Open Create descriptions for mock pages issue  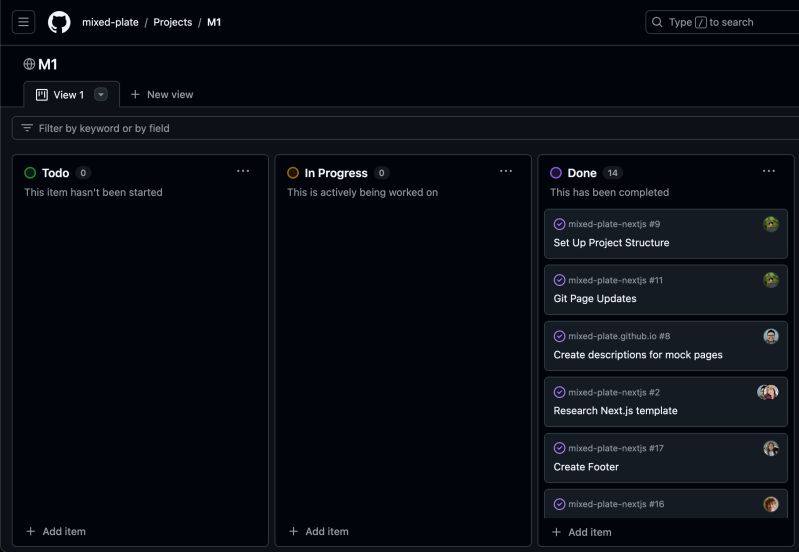click(638, 355)
